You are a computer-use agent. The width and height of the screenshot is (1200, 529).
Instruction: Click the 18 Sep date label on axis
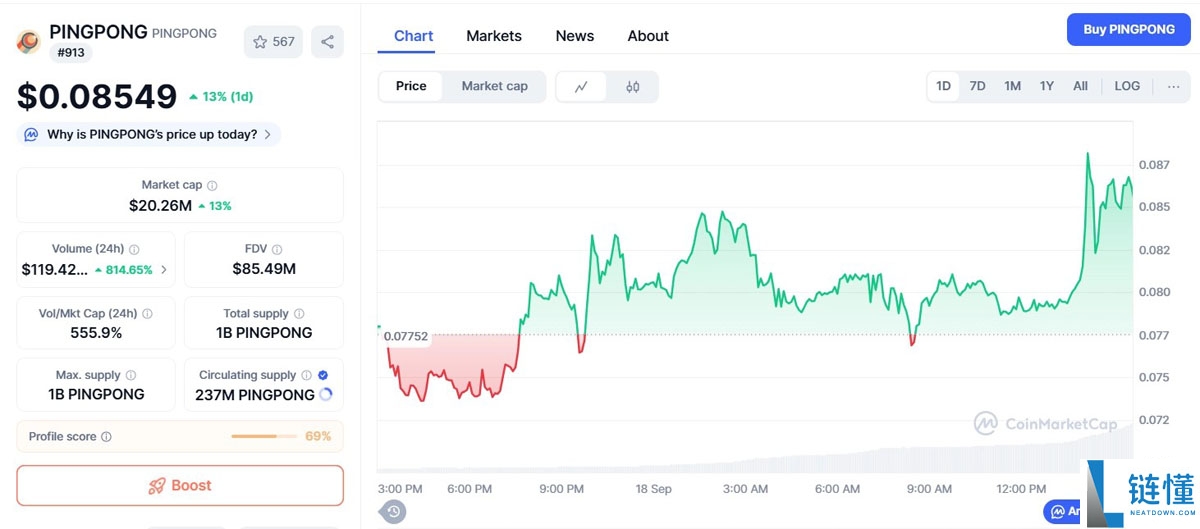tap(654, 489)
